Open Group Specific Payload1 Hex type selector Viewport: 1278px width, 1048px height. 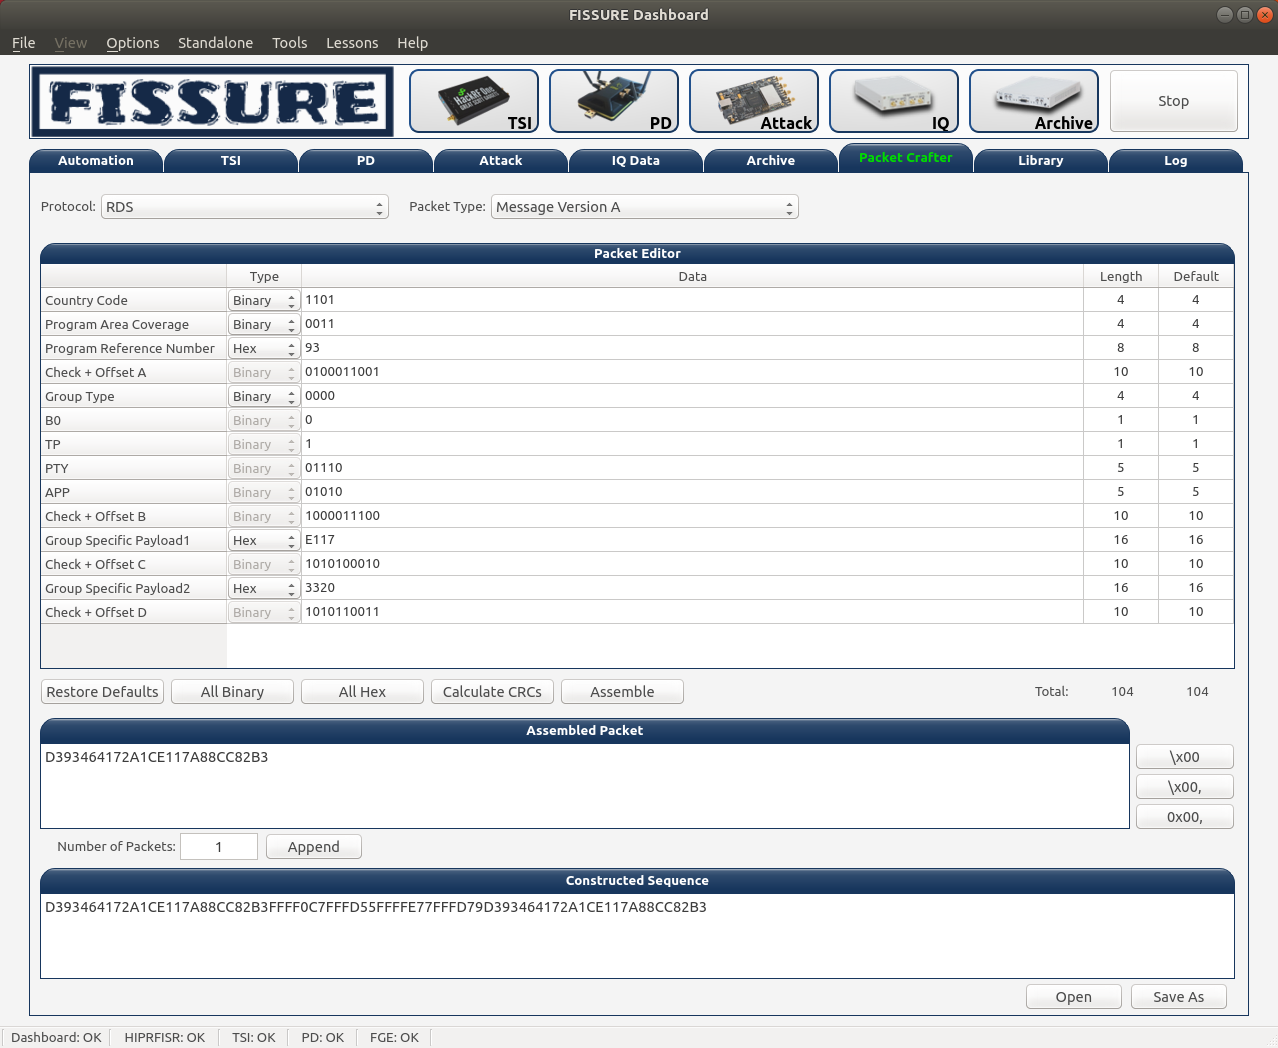coord(264,540)
